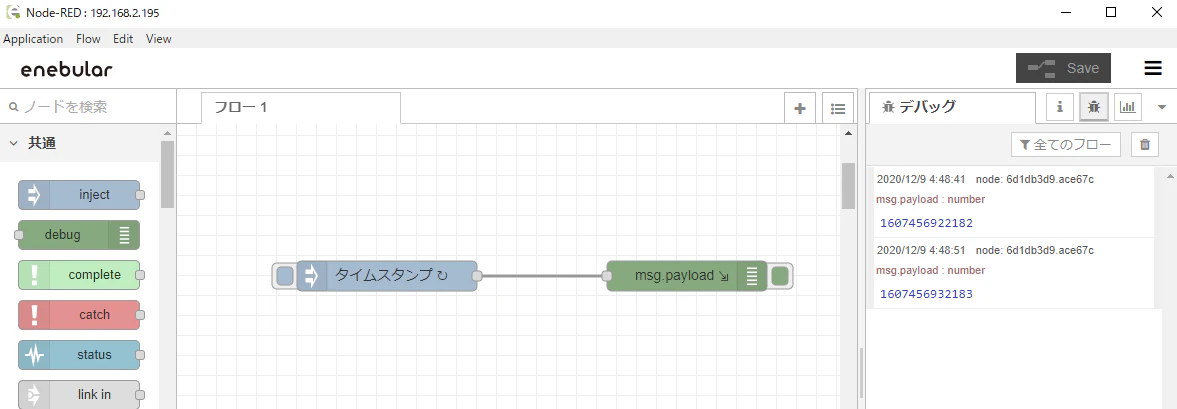1177x409 pixels.
Task: Focus the ノードを検索 search field
Action: coord(88,107)
